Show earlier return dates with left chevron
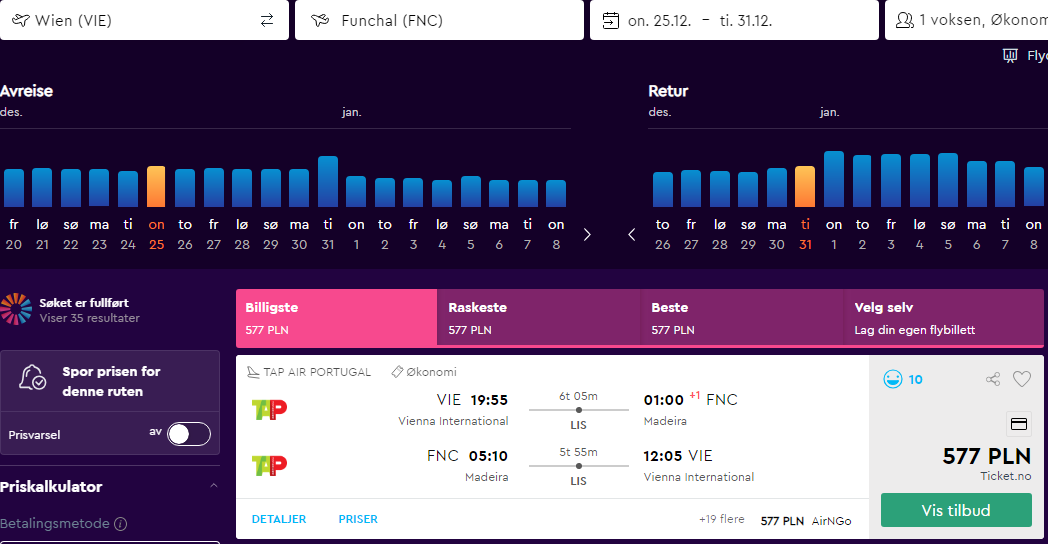 click(x=632, y=235)
